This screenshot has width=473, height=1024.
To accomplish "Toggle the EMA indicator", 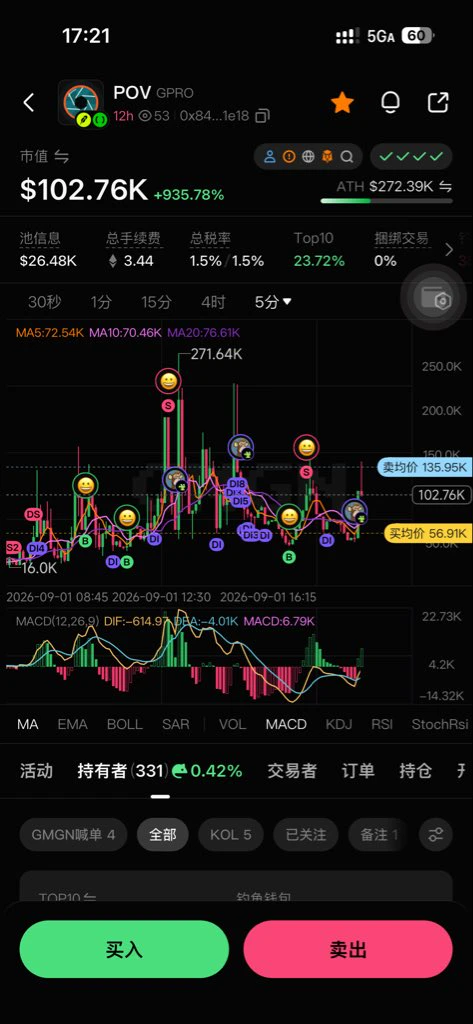I will [72, 724].
